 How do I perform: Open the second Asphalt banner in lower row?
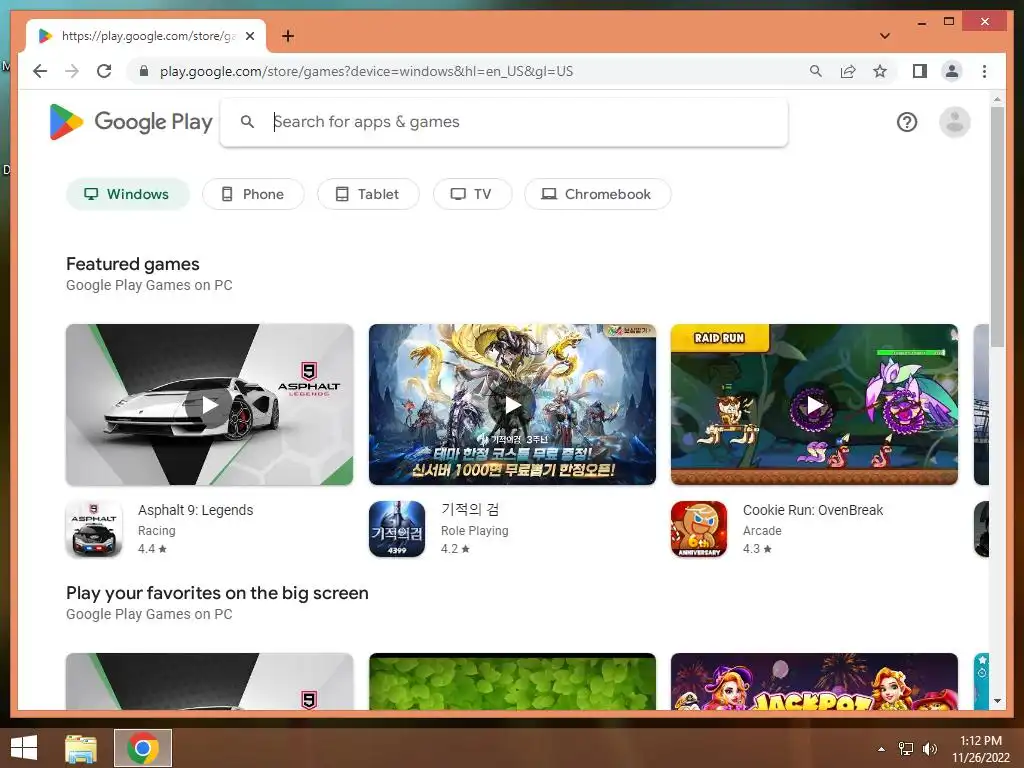(210, 681)
